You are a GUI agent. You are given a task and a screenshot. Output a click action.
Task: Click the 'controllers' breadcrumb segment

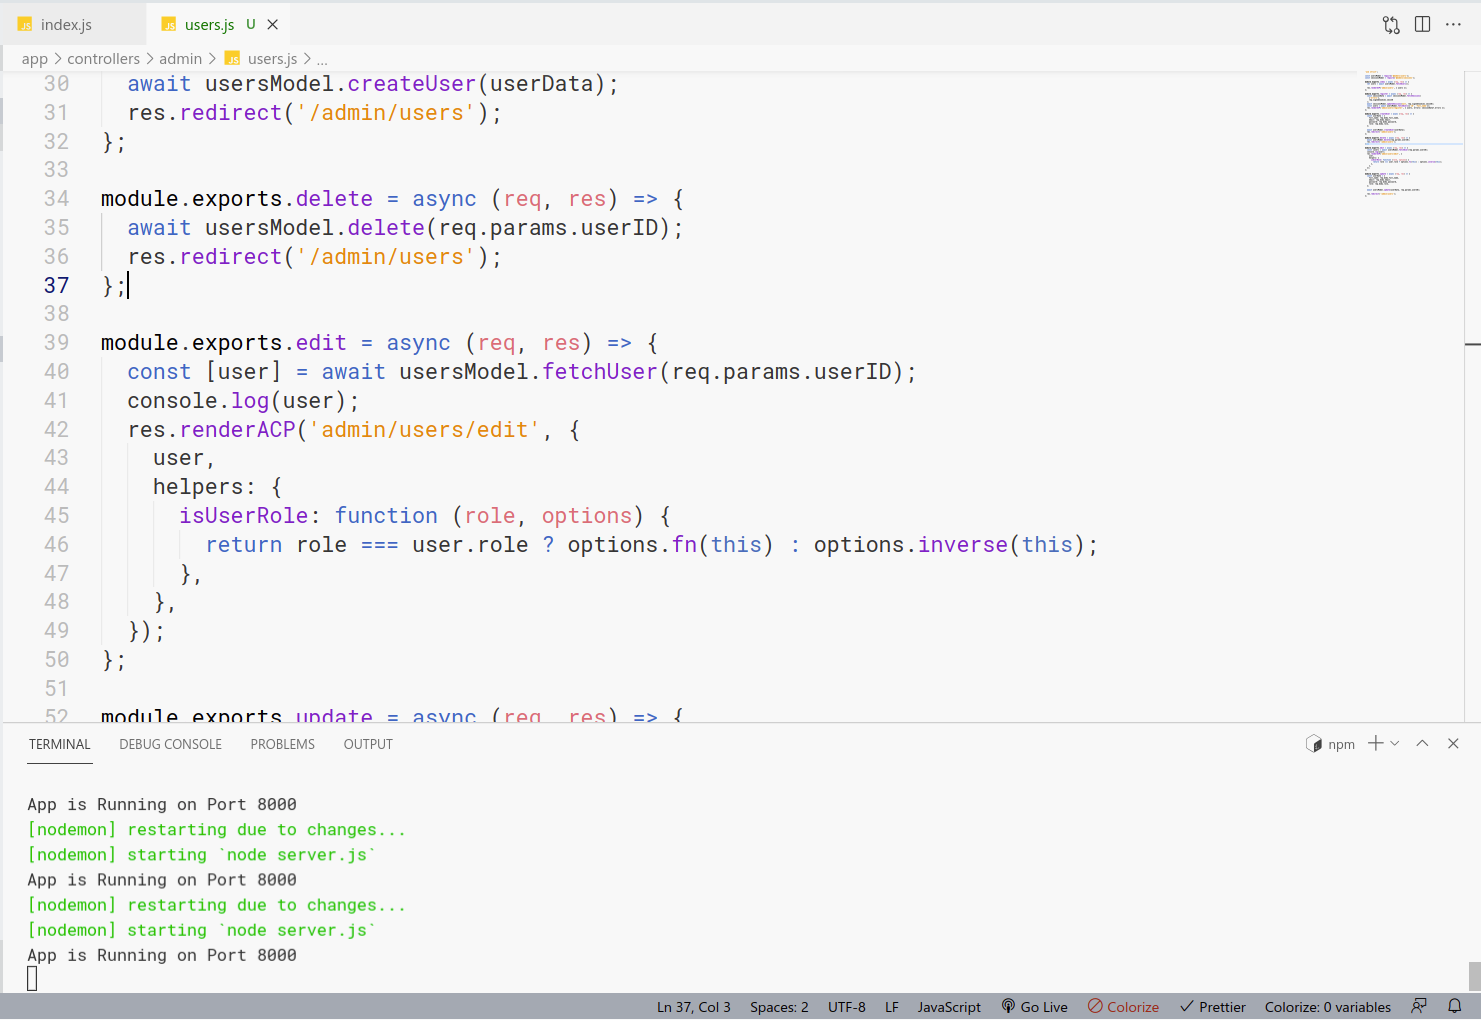[104, 59]
